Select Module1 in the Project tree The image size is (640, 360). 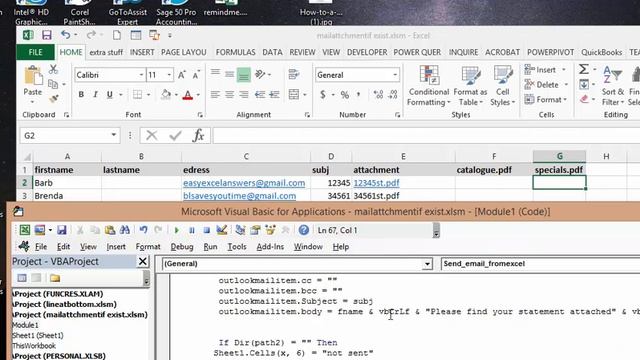click(25, 325)
